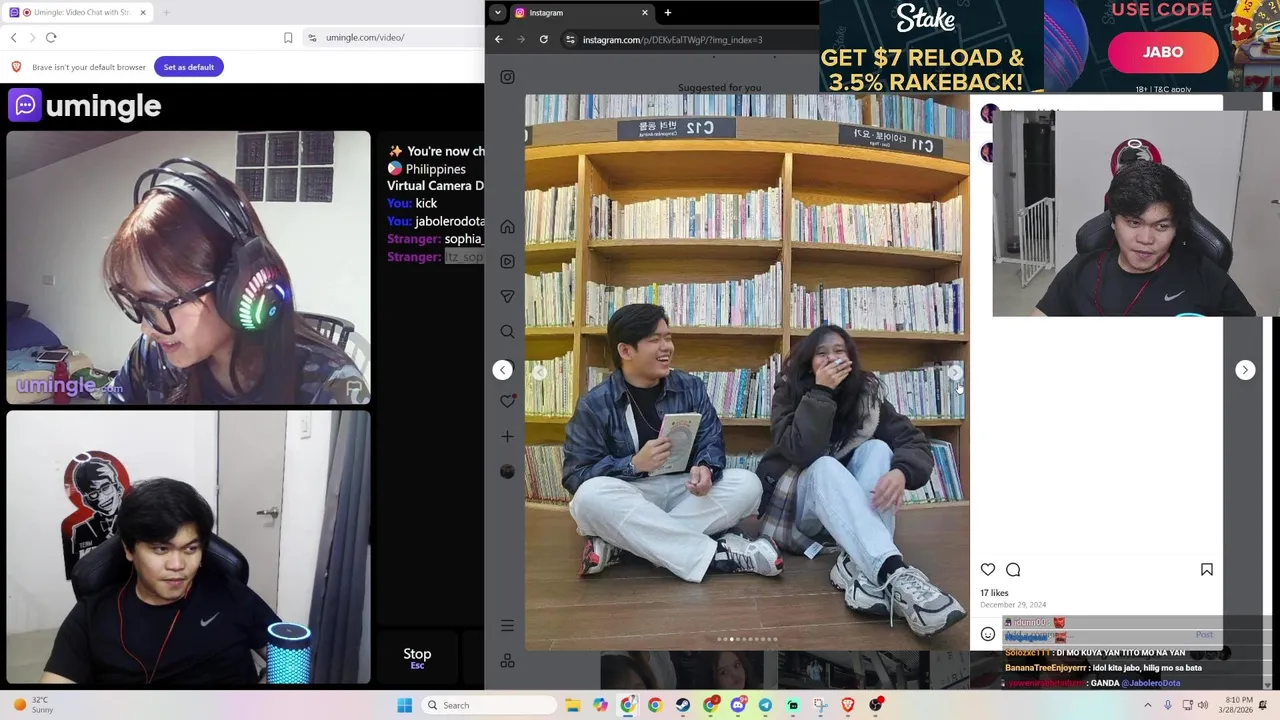1280x720 pixels.
Task: Click 17 likes count on post
Action: [x=994, y=593]
